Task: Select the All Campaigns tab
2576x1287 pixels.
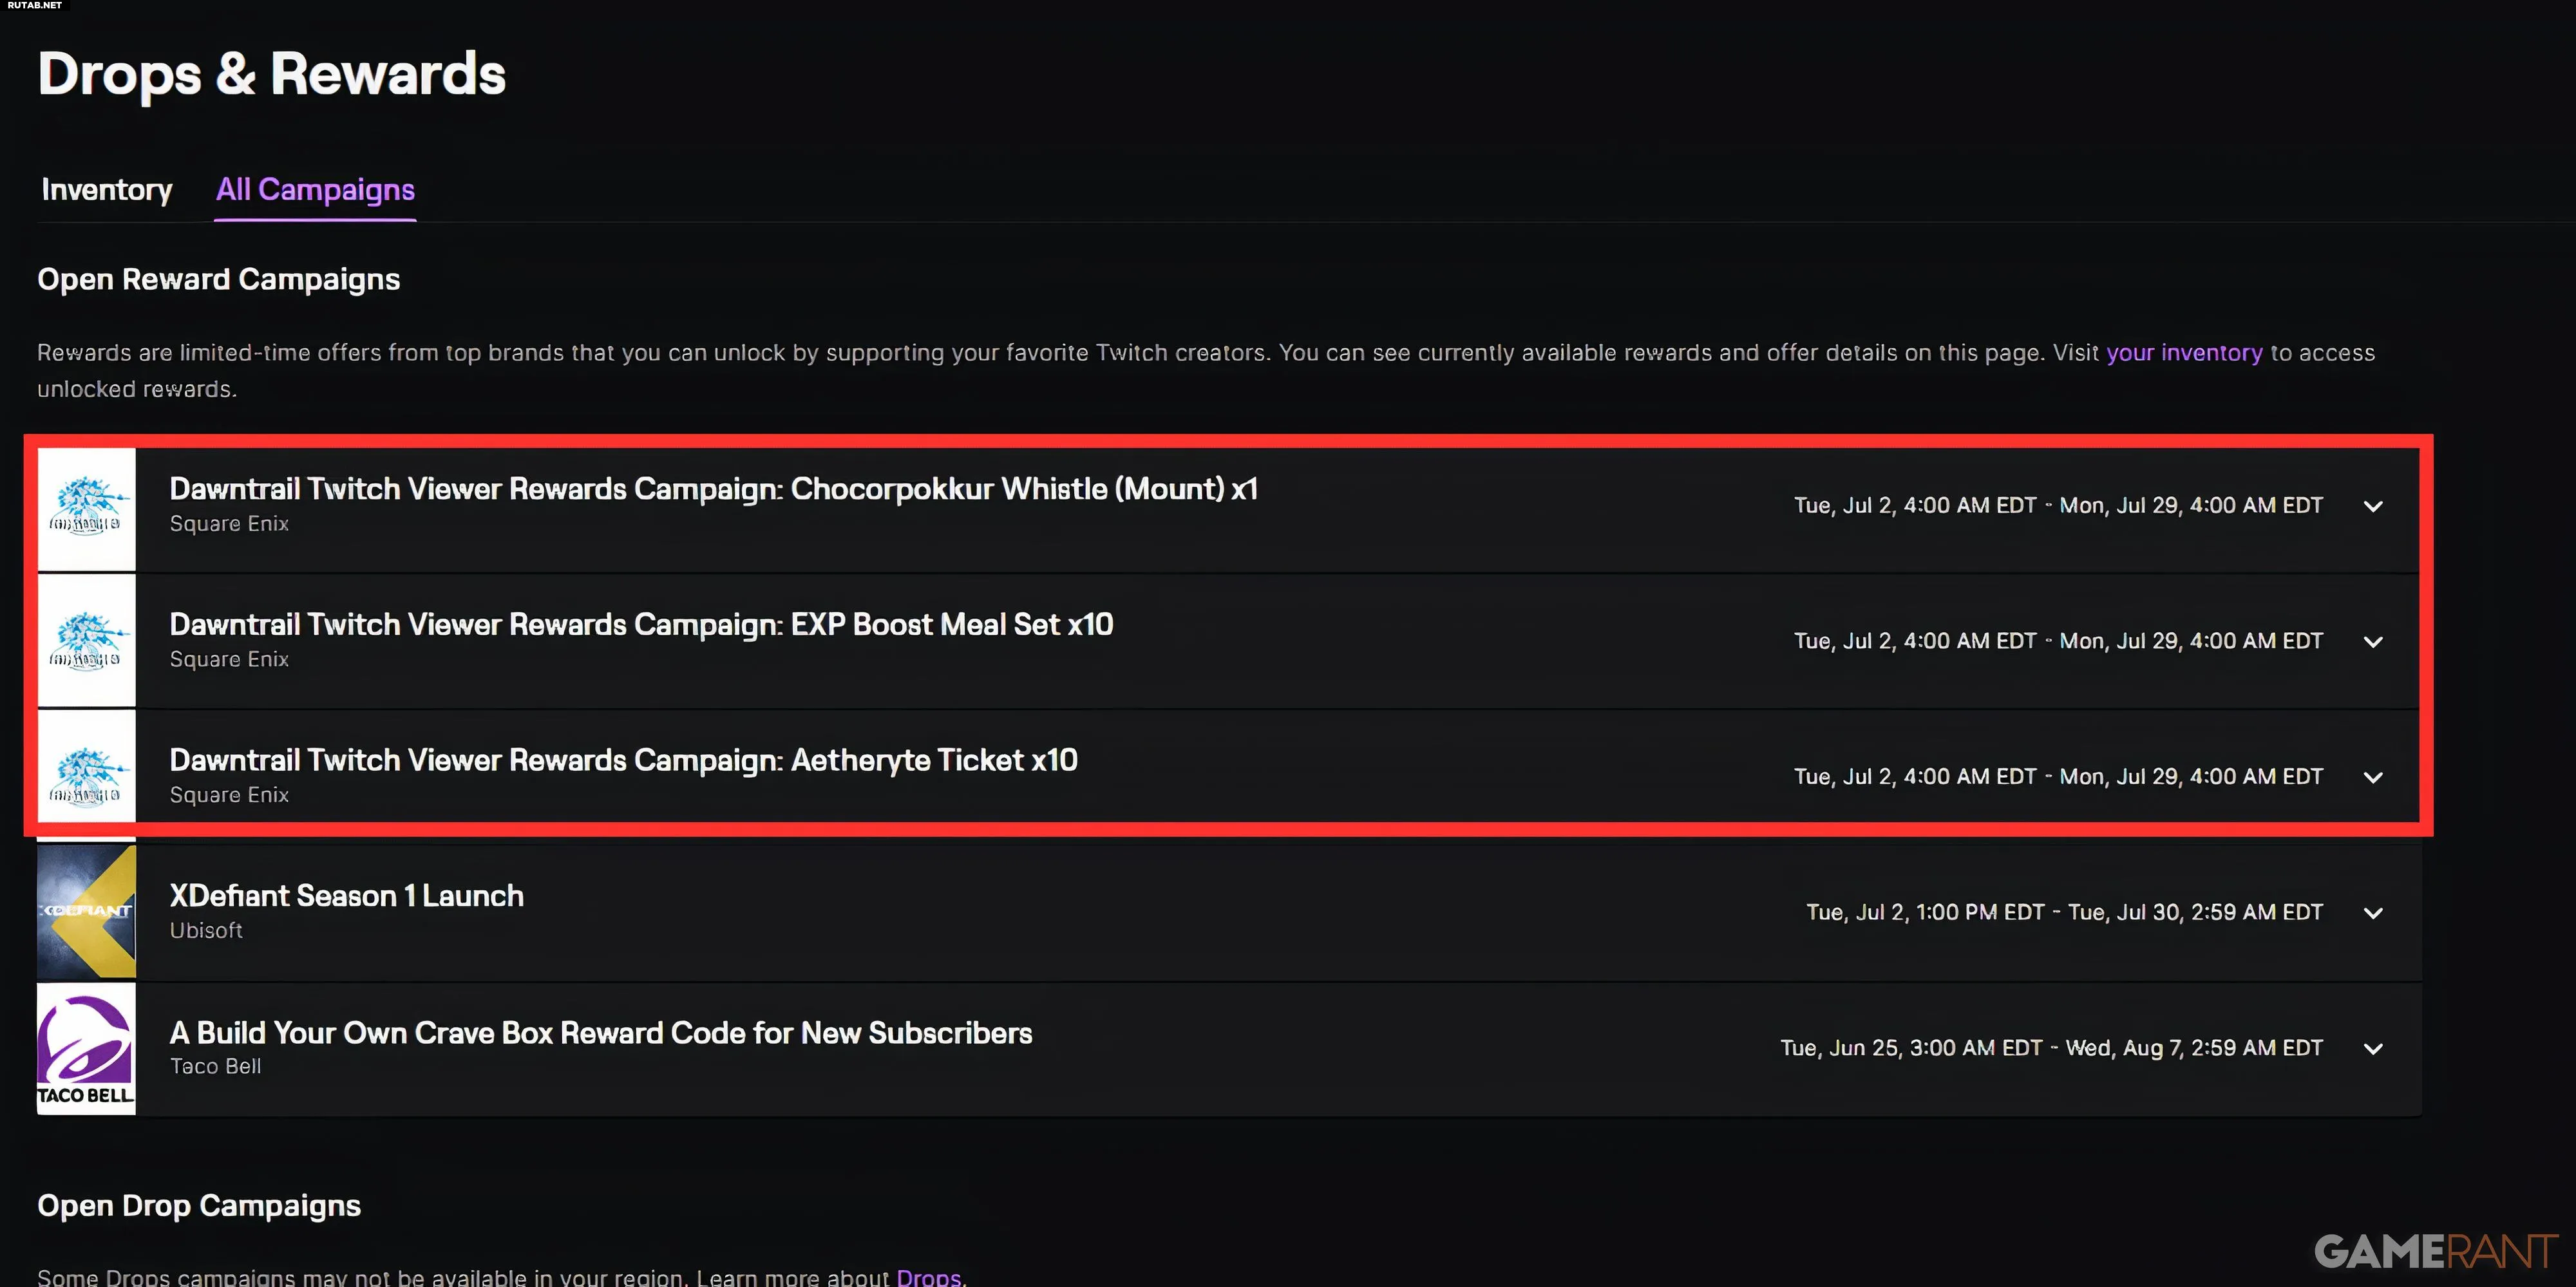Action: 315,189
